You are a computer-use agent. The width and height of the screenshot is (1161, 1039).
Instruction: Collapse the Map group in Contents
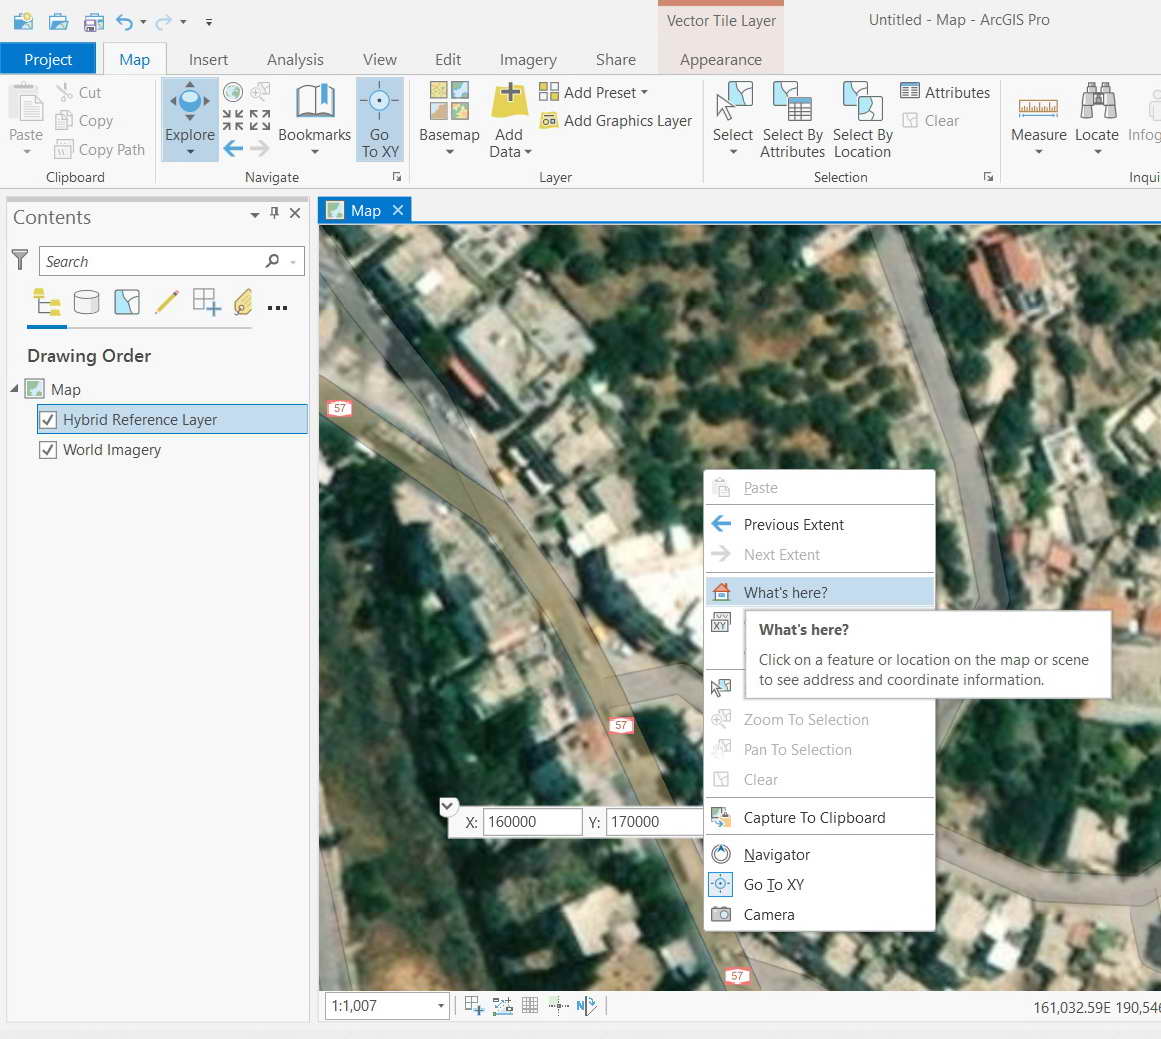pyautogui.click(x=12, y=389)
